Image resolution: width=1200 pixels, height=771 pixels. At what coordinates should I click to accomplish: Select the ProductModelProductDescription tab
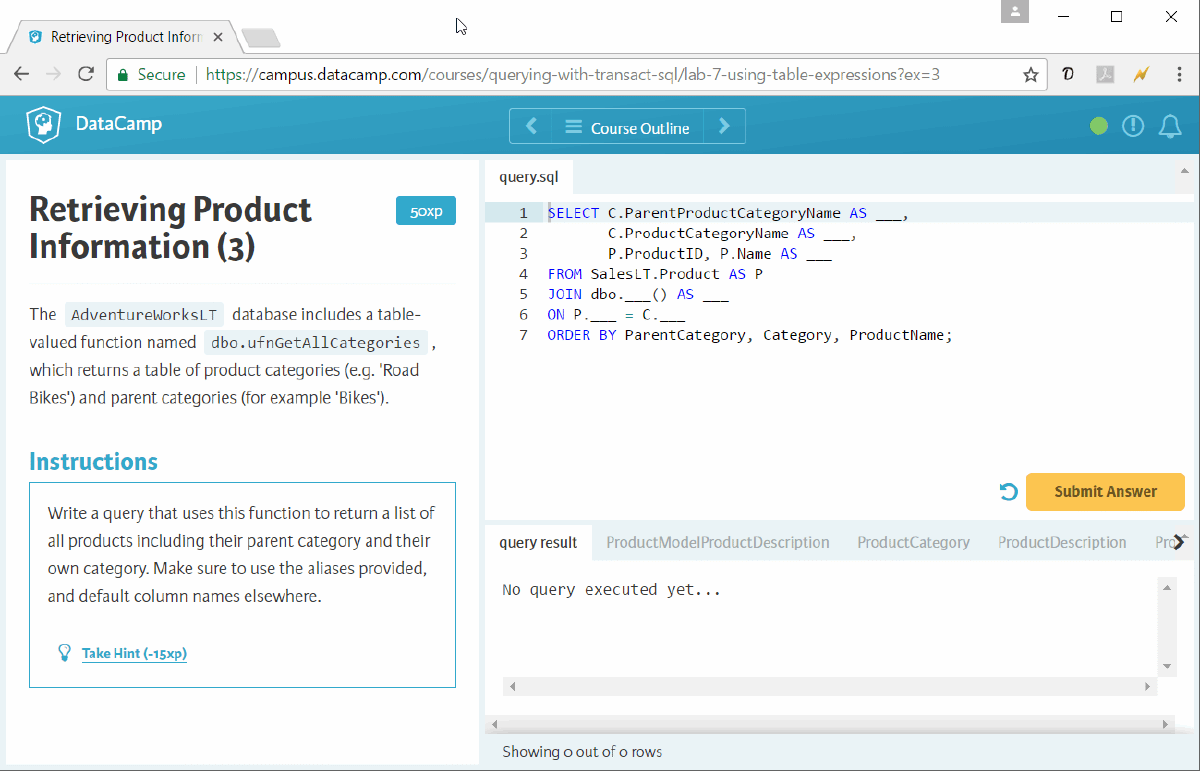point(718,542)
